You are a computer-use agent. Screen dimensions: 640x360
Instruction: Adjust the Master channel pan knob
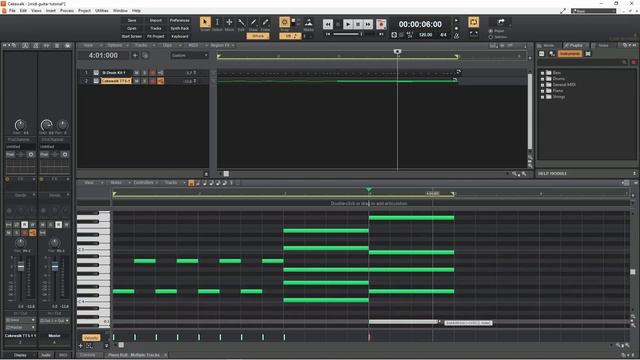point(55,243)
